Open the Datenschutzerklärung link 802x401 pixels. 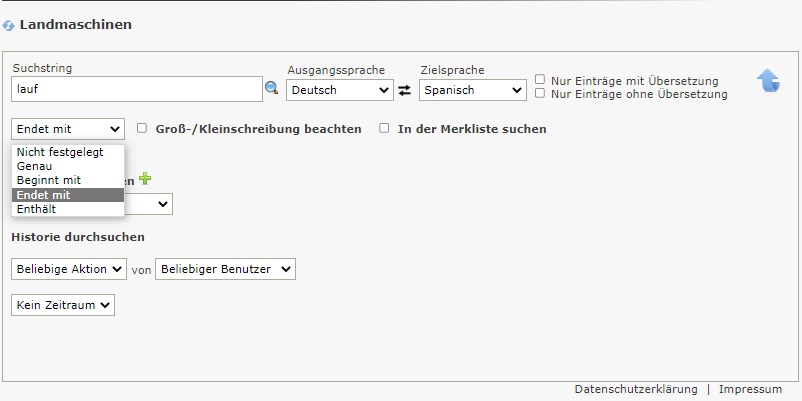point(636,389)
